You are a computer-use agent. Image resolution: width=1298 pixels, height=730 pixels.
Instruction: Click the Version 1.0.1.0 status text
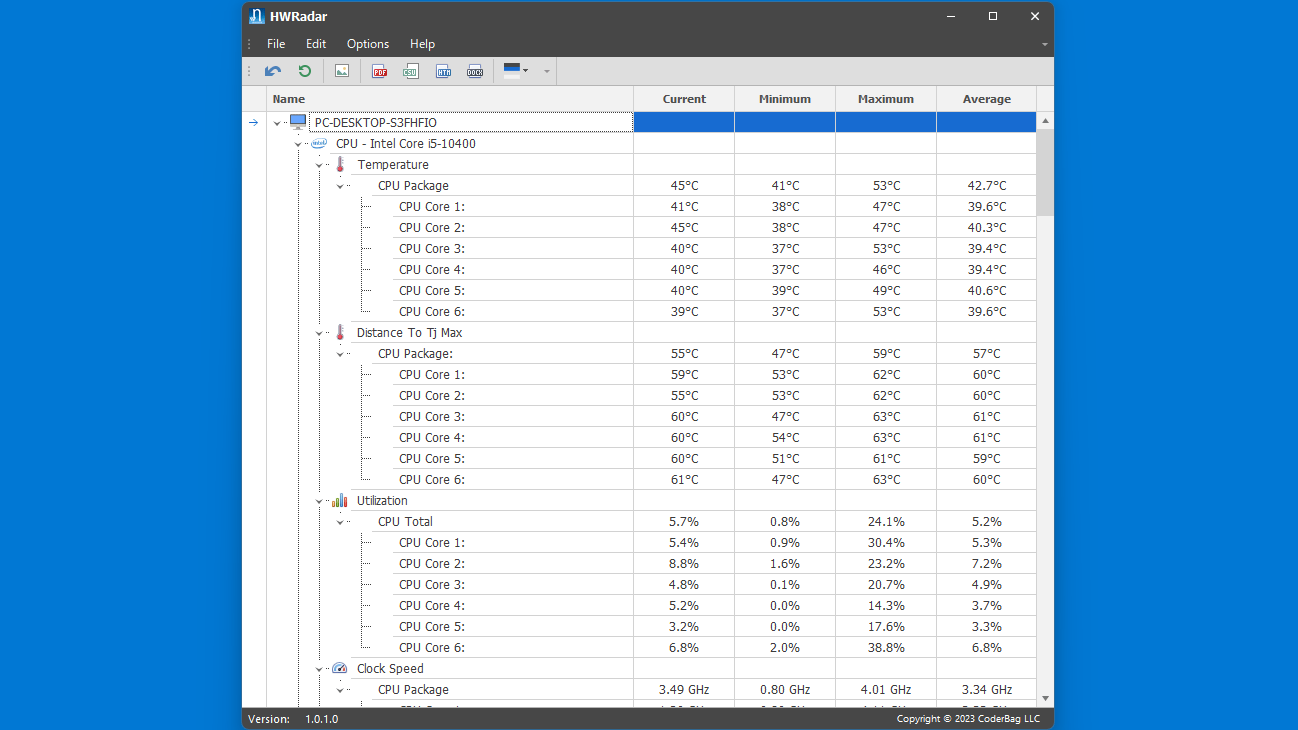[293, 719]
